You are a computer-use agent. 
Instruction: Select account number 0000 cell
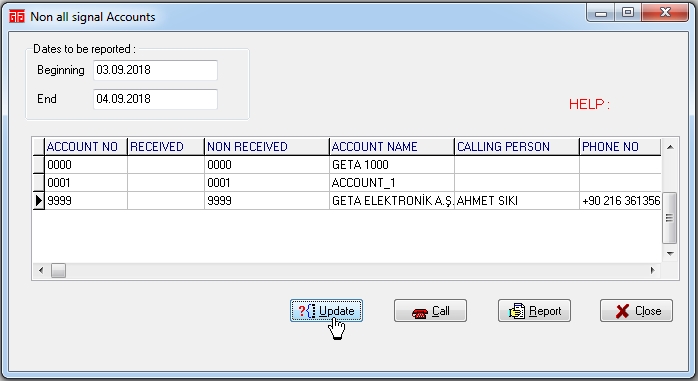pos(86,165)
